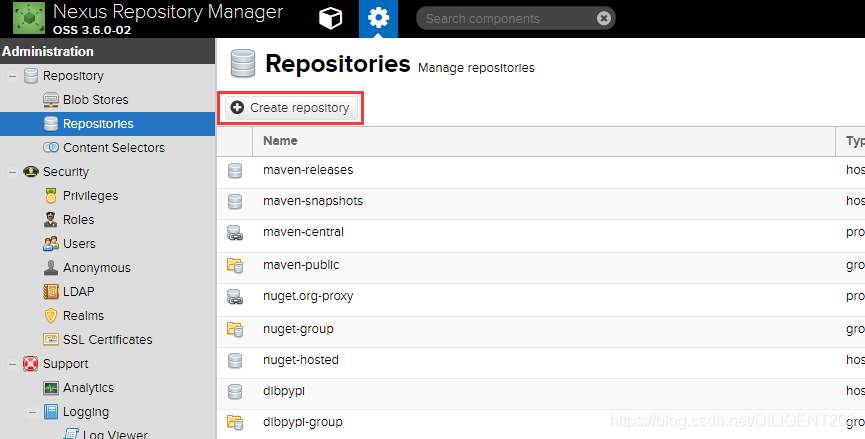Click the Users icon
865x439 pixels.
click(51, 244)
